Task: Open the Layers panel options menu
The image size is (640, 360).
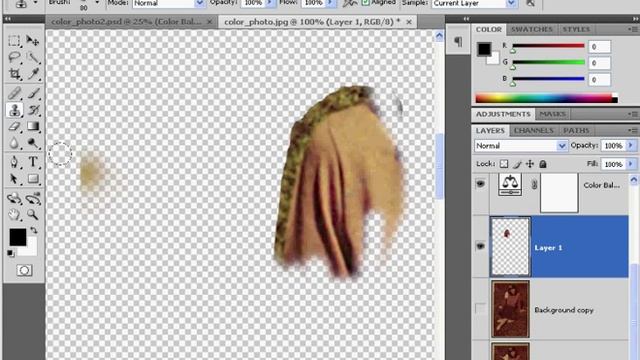Action: point(633,130)
